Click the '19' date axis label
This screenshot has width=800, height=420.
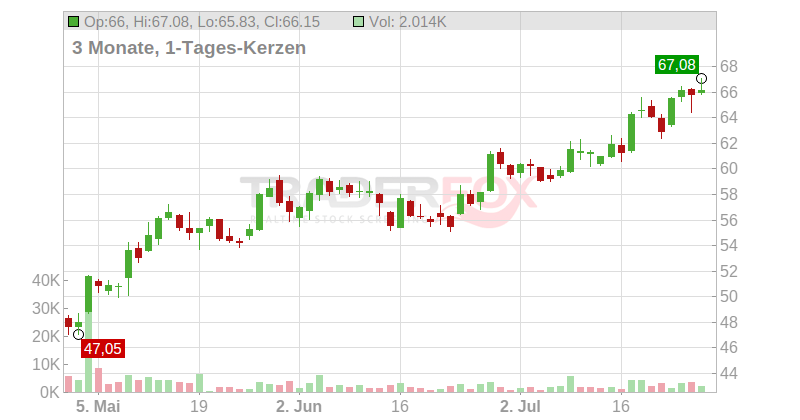coord(199,407)
